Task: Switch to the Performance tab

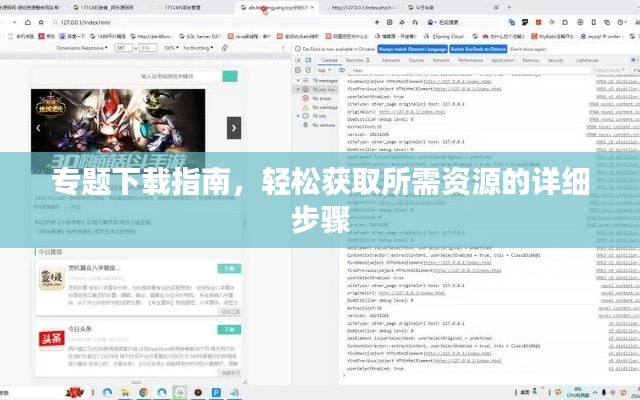Action: coord(470,60)
